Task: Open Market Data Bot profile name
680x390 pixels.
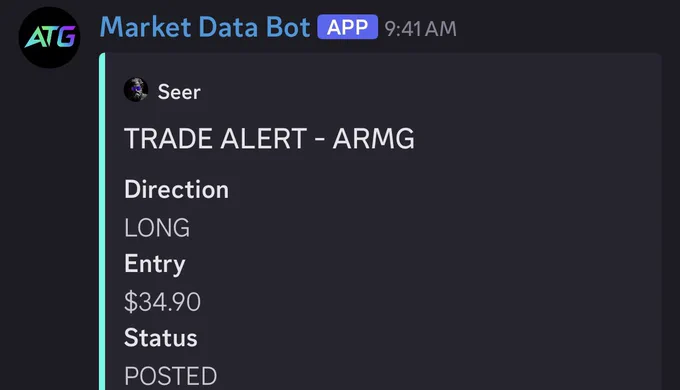Action: pos(205,27)
